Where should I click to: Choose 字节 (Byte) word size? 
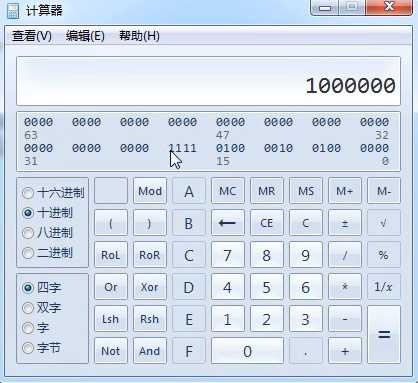click(x=42, y=348)
